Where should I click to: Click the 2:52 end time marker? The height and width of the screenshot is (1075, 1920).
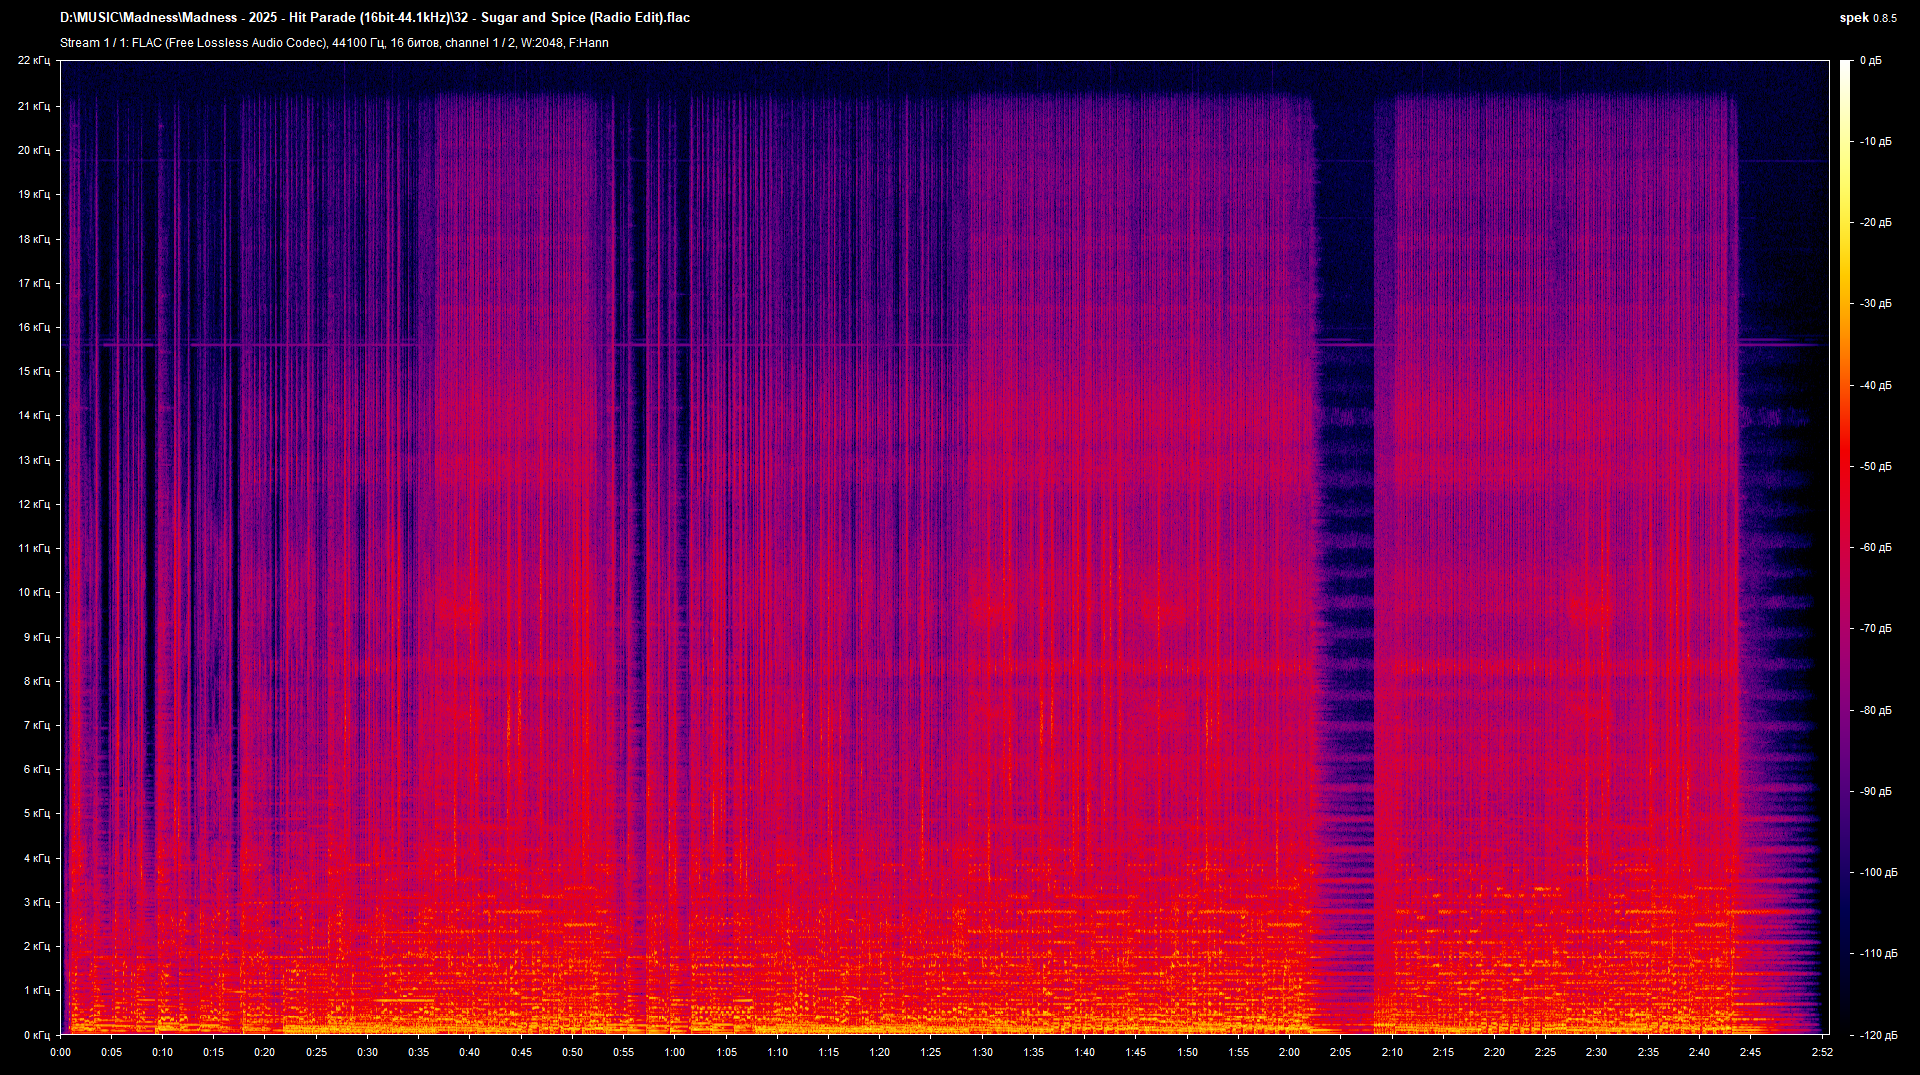(1822, 1052)
